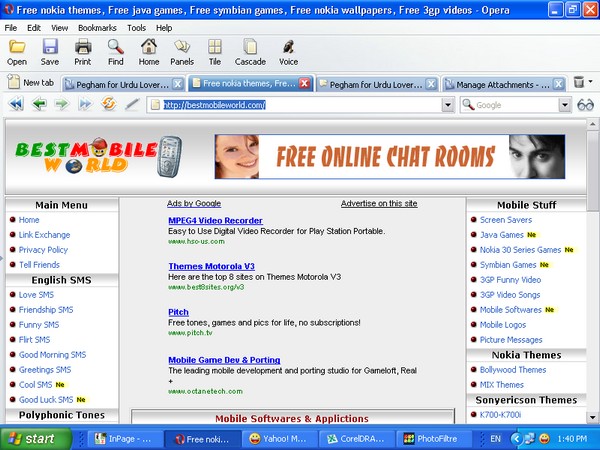600x450 pixels.
Task: Click the EN language indicator in the taskbar
Action: 496,439
